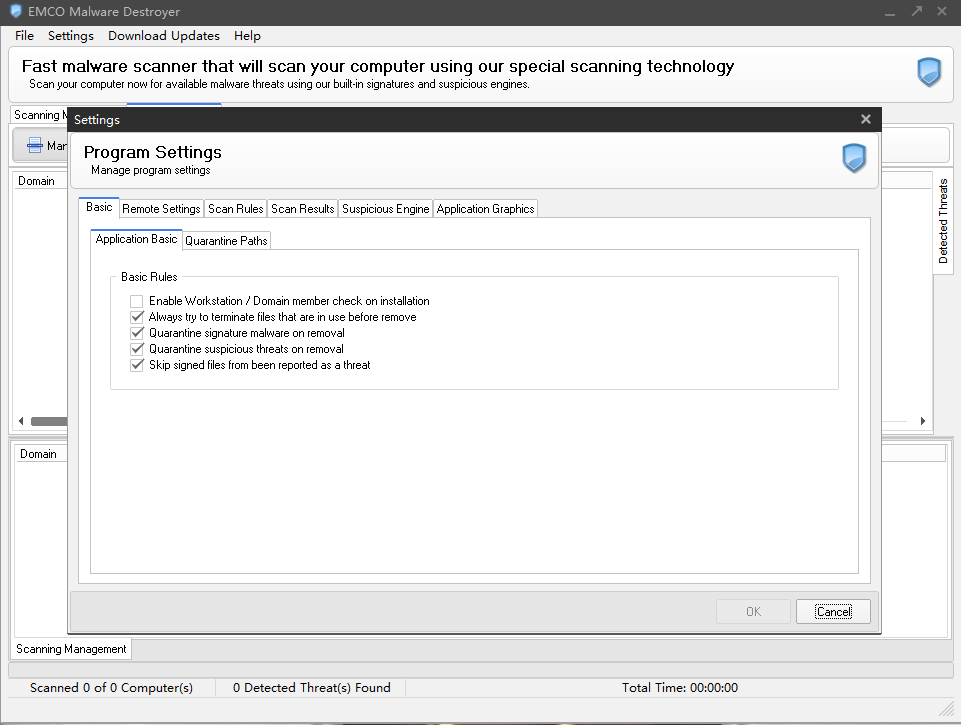Uncheck Skip signed files from been reported
Viewport: 961px width, 725px height.
click(x=137, y=365)
